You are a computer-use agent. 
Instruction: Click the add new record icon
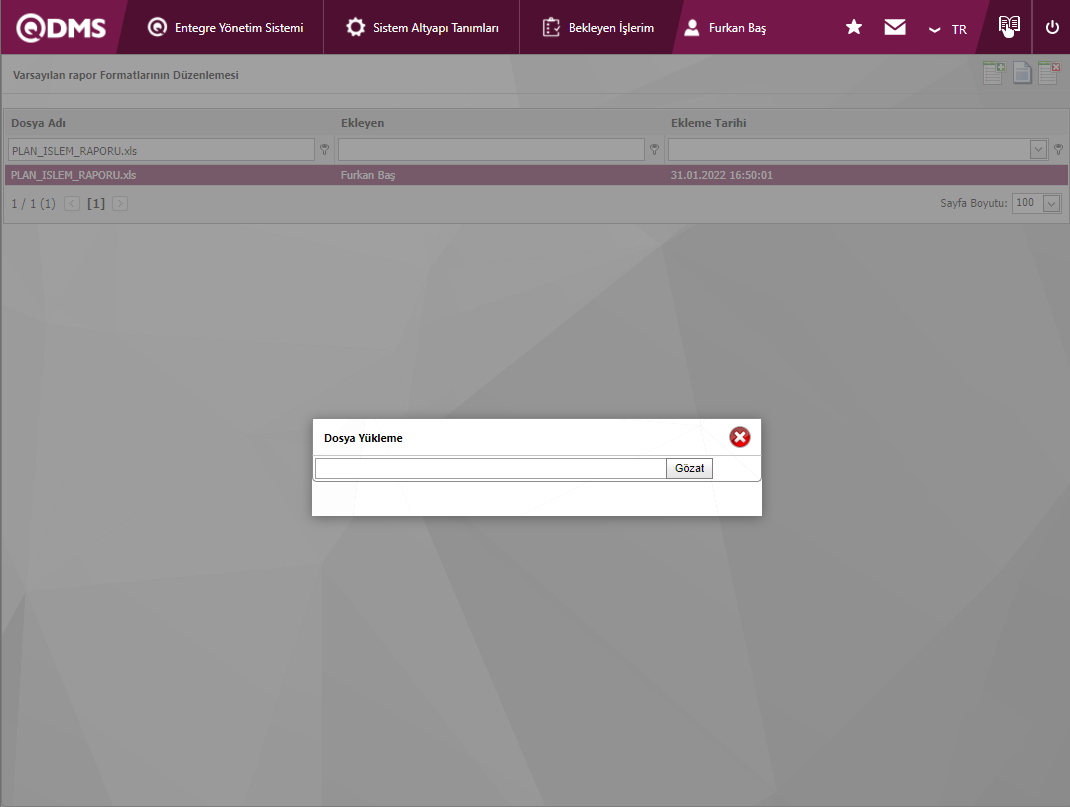coord(994,73)
